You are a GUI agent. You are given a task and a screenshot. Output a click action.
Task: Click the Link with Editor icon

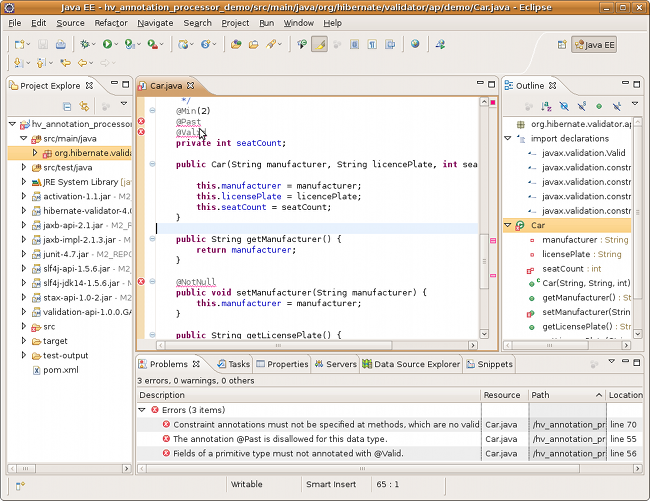[x=85, y=105]
